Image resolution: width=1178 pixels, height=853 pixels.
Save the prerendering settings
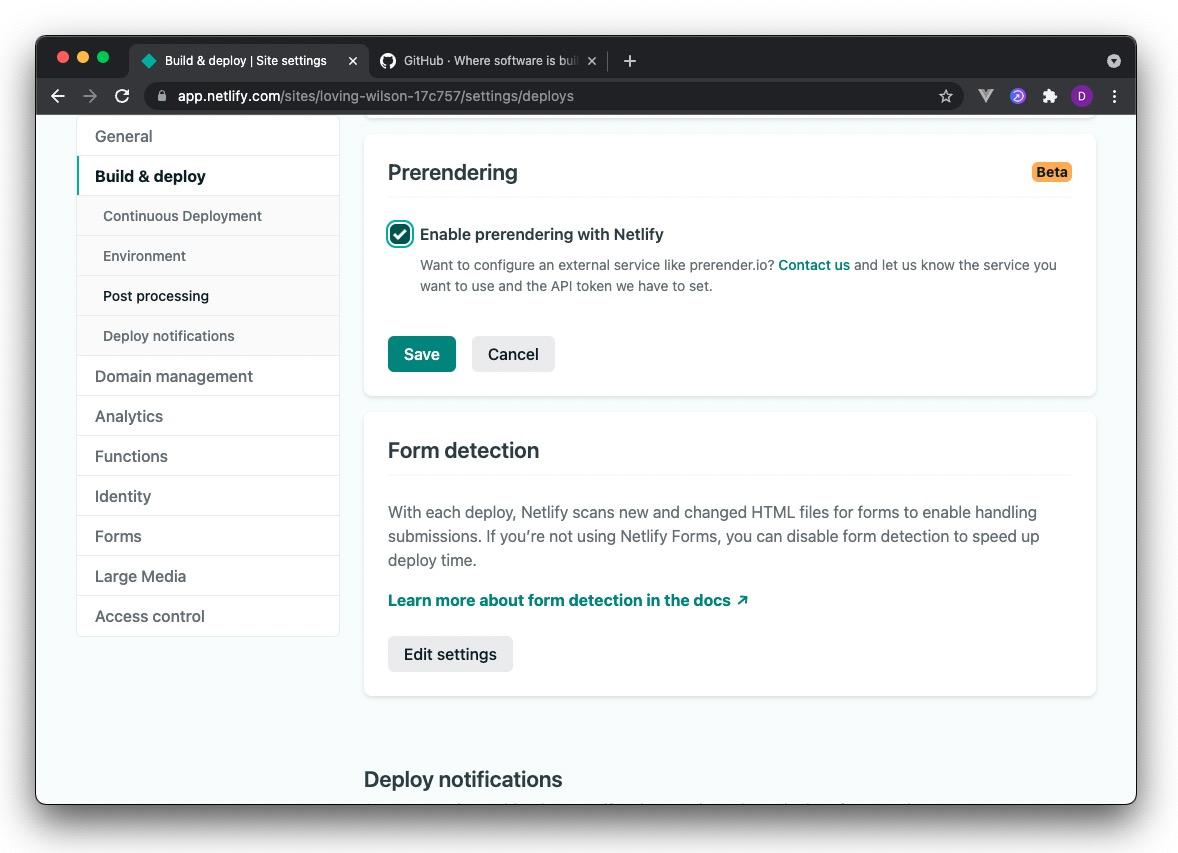click(x=421, y=354)
